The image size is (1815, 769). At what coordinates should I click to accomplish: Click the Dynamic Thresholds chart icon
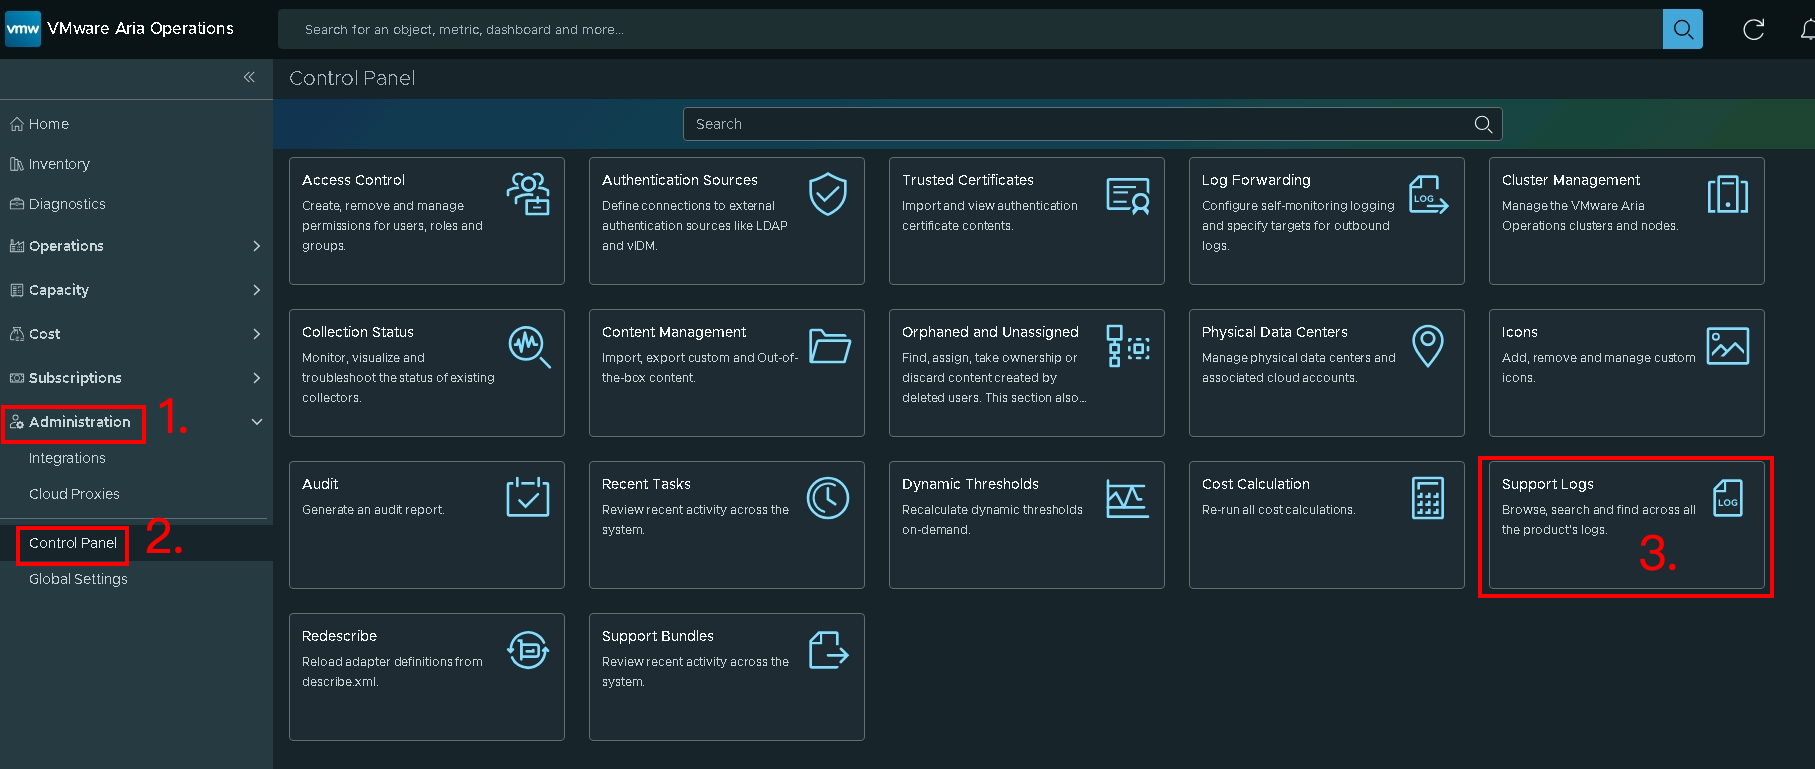click(1127, 498)
